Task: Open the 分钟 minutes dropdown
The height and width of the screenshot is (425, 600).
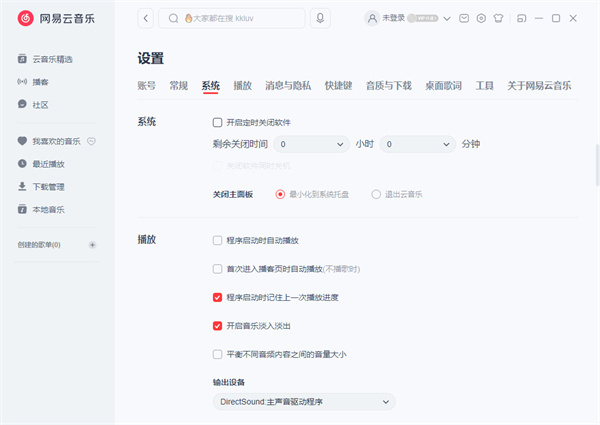Action: (x=417, y=144)
